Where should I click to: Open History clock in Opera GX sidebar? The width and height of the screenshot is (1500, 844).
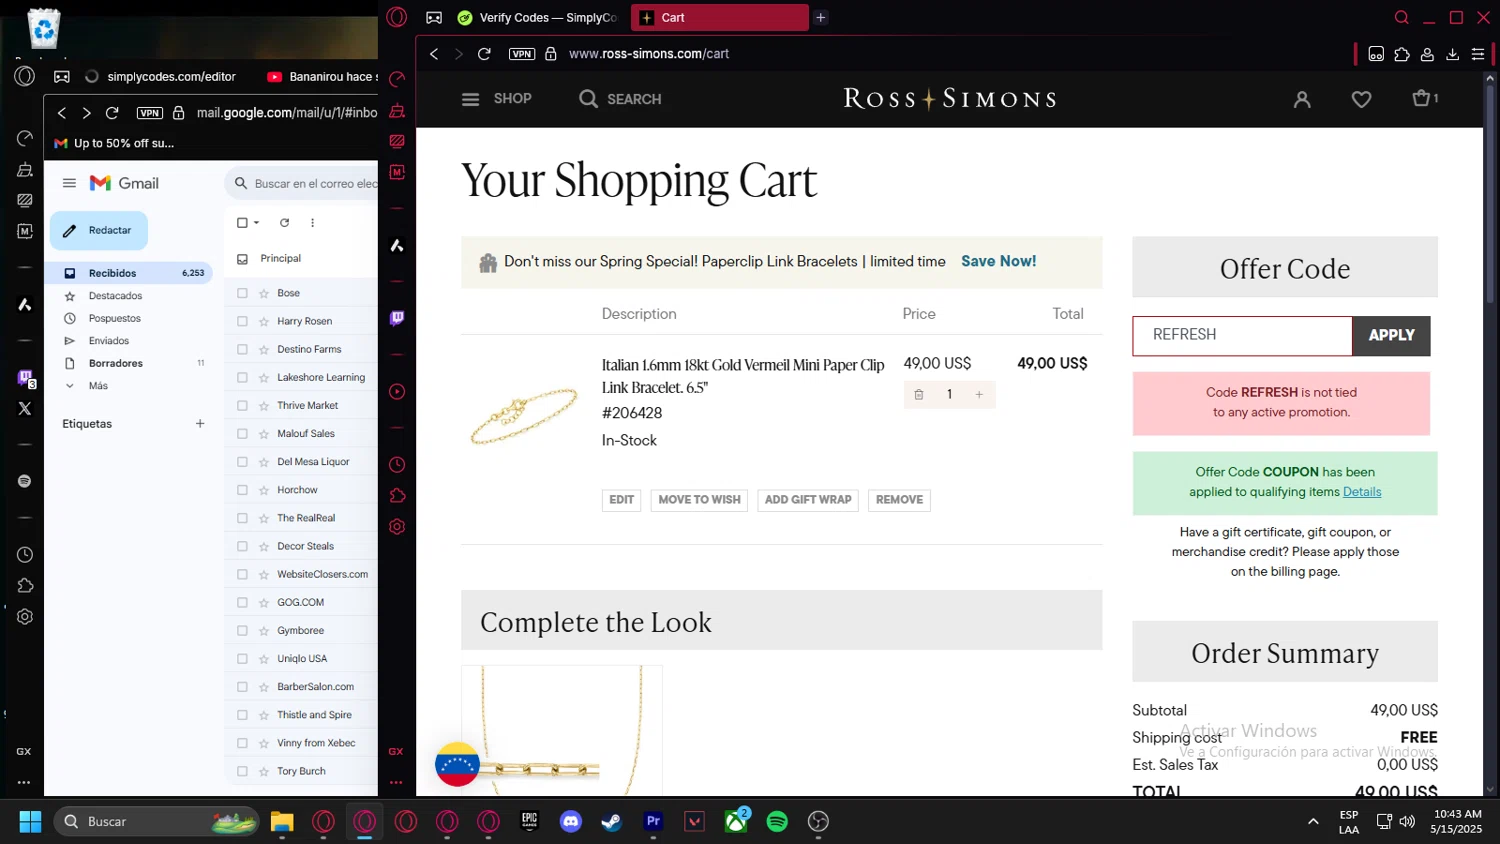(x=397, y=464)
